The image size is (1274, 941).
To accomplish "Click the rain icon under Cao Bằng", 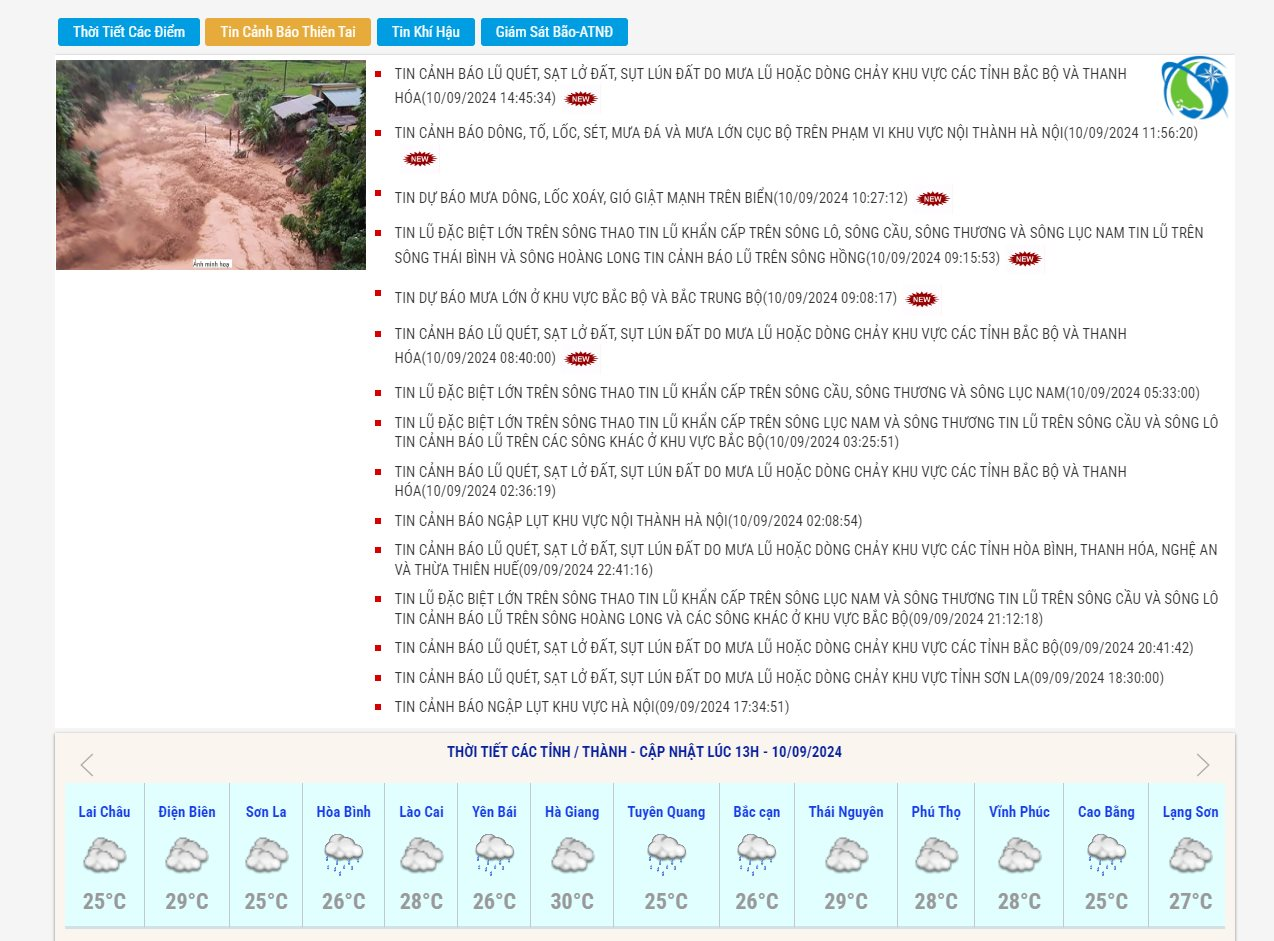I will point(1106,855).
